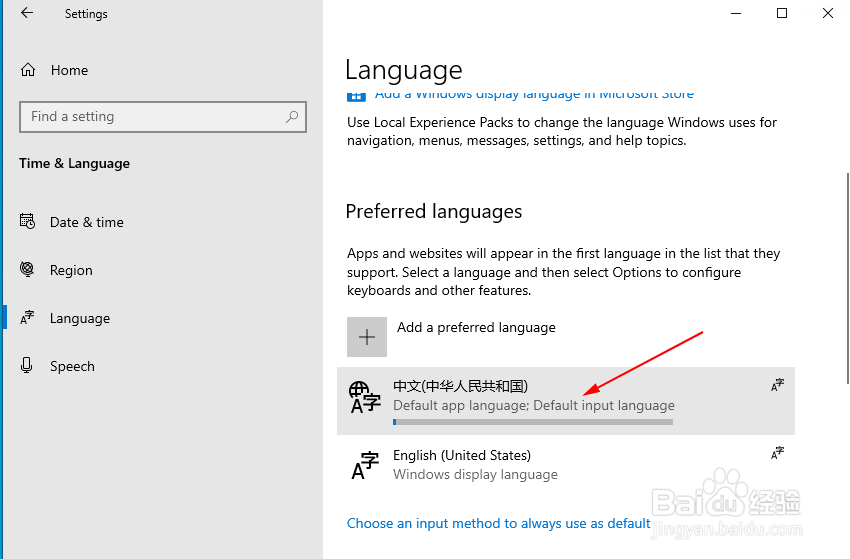The image size is (850, 559).
Task: Click the Home house icon
Action: pos(28,70)
